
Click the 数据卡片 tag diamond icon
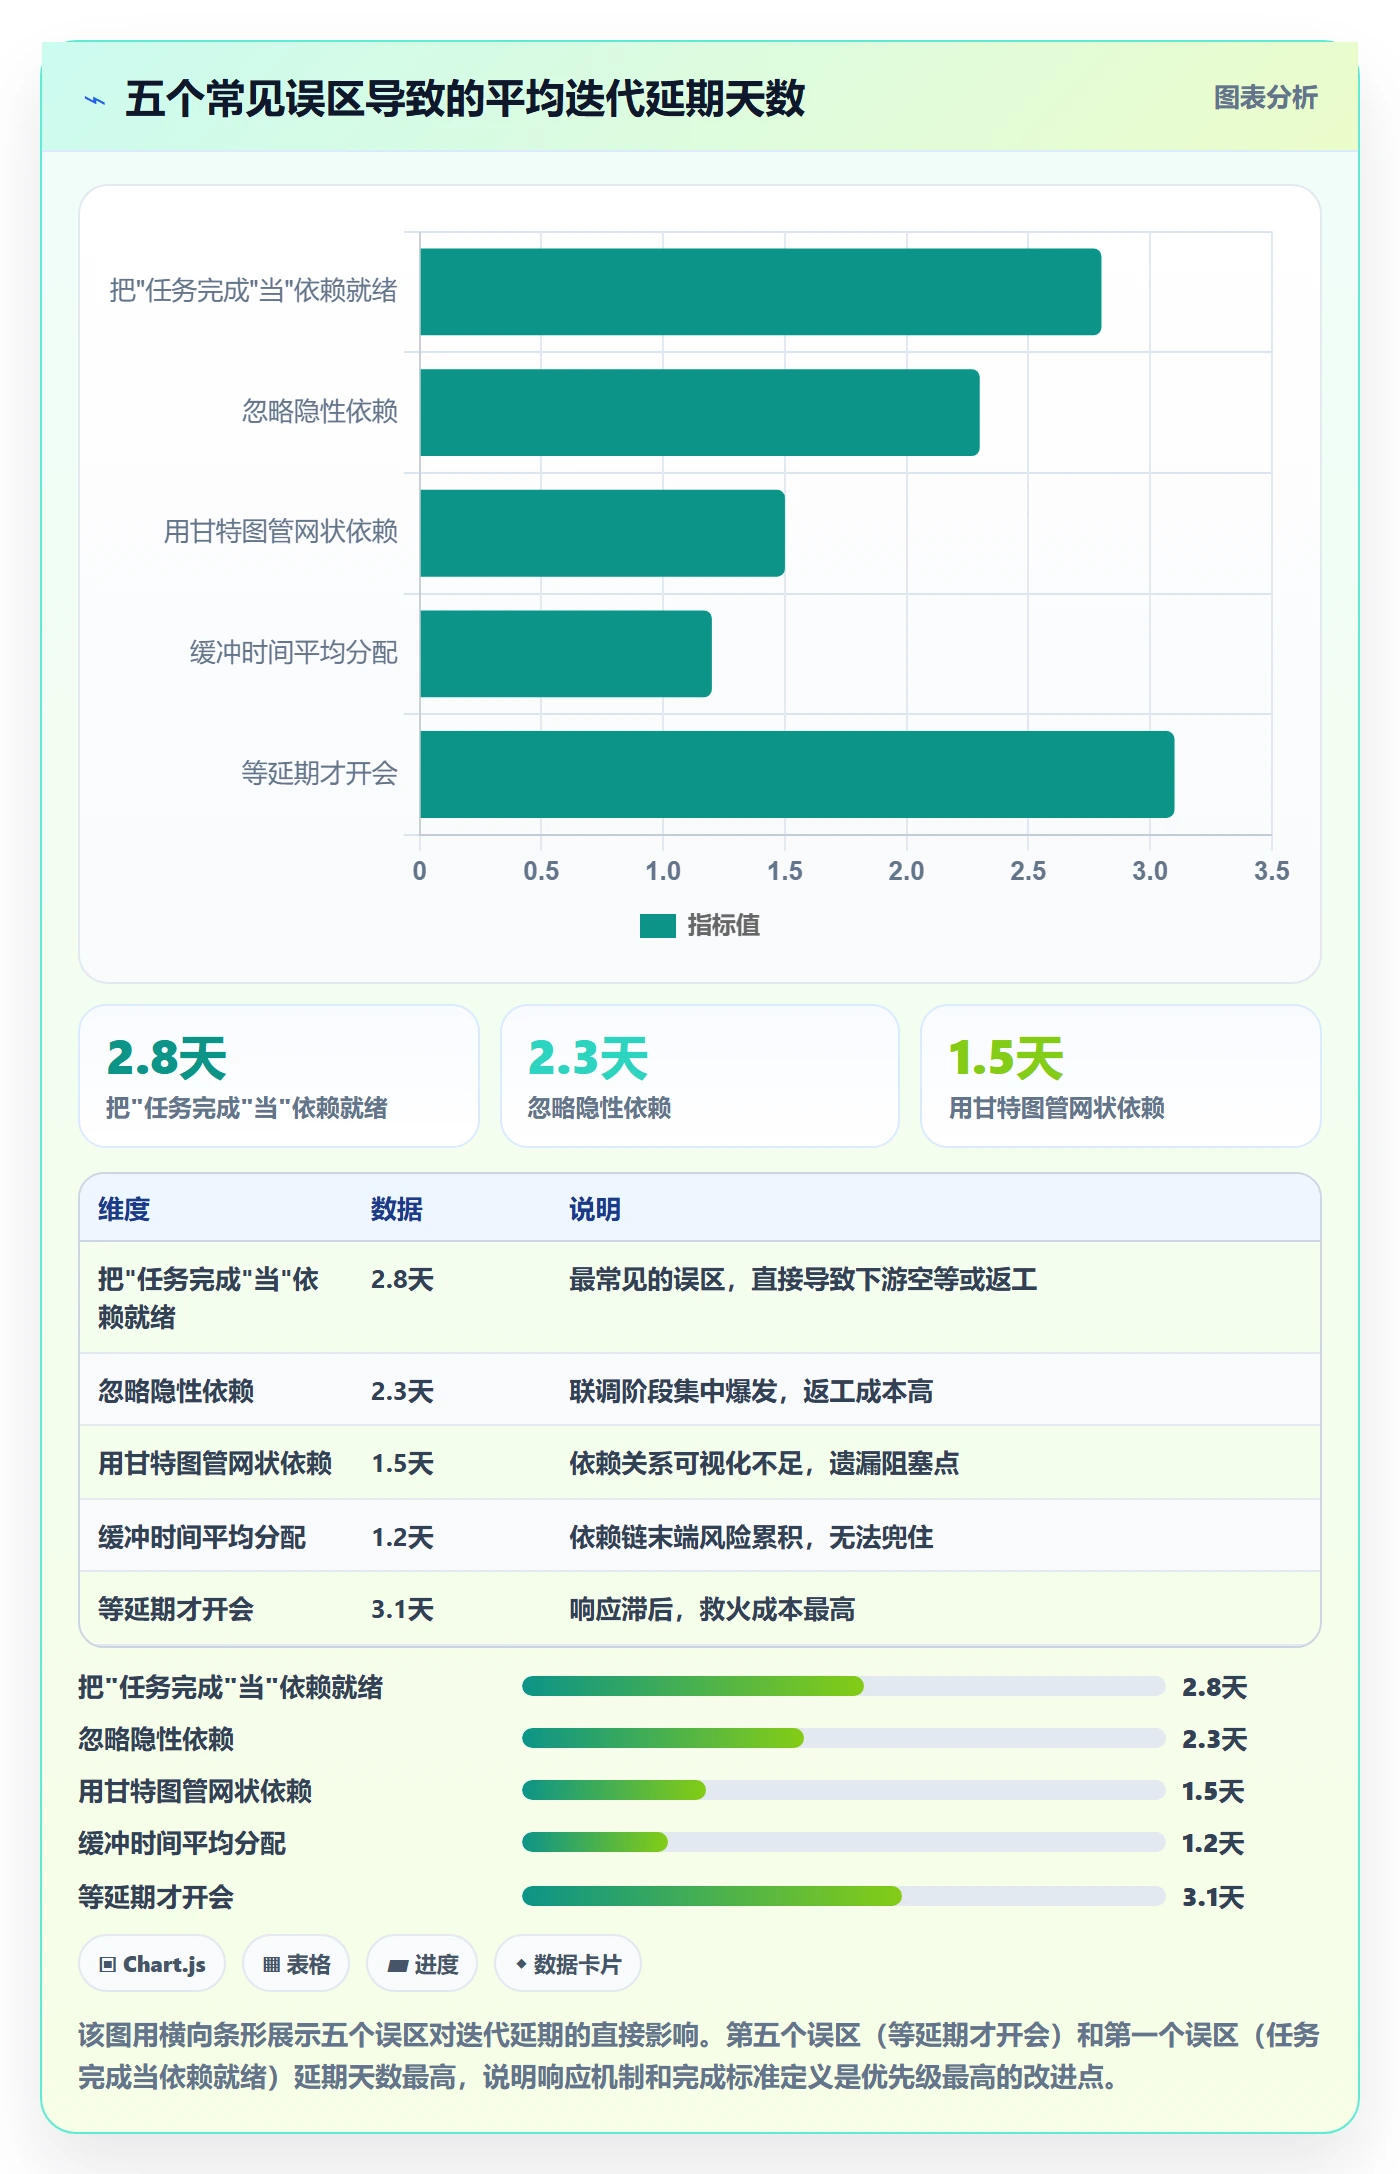[x=521, y=1964]
